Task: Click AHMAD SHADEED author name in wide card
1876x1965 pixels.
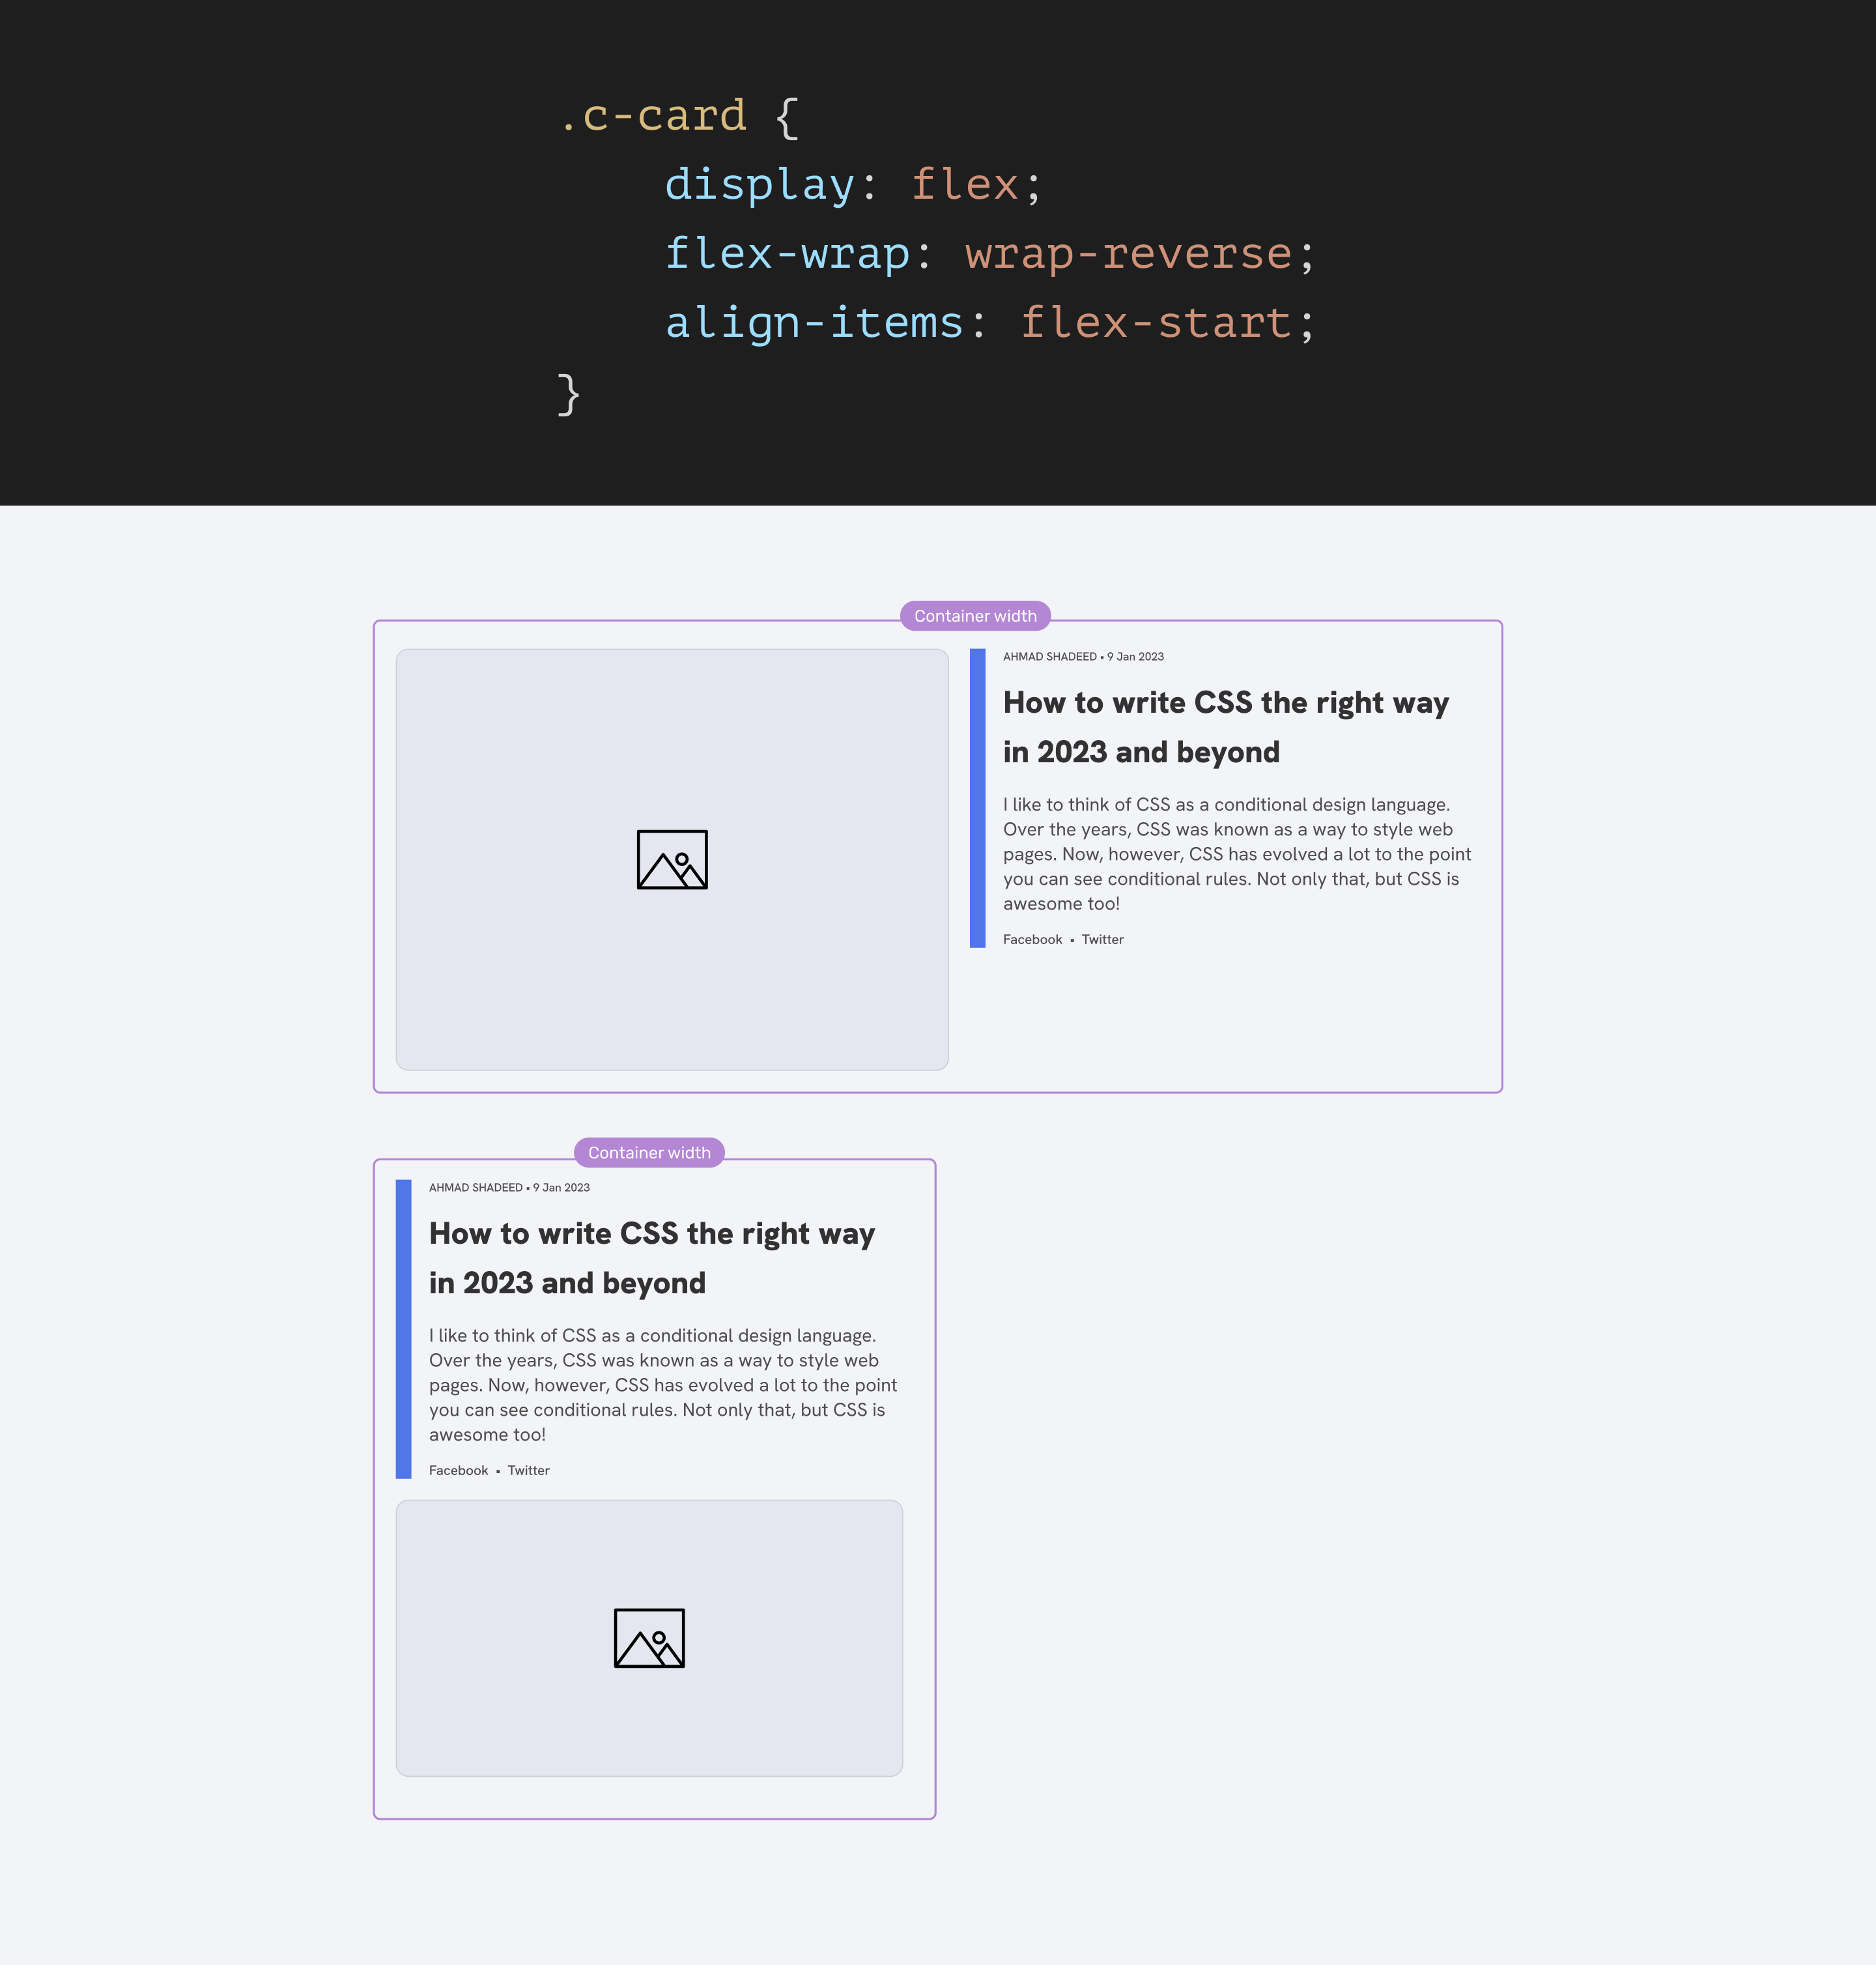Action: pyautogui.click(x=1049, y=657)
